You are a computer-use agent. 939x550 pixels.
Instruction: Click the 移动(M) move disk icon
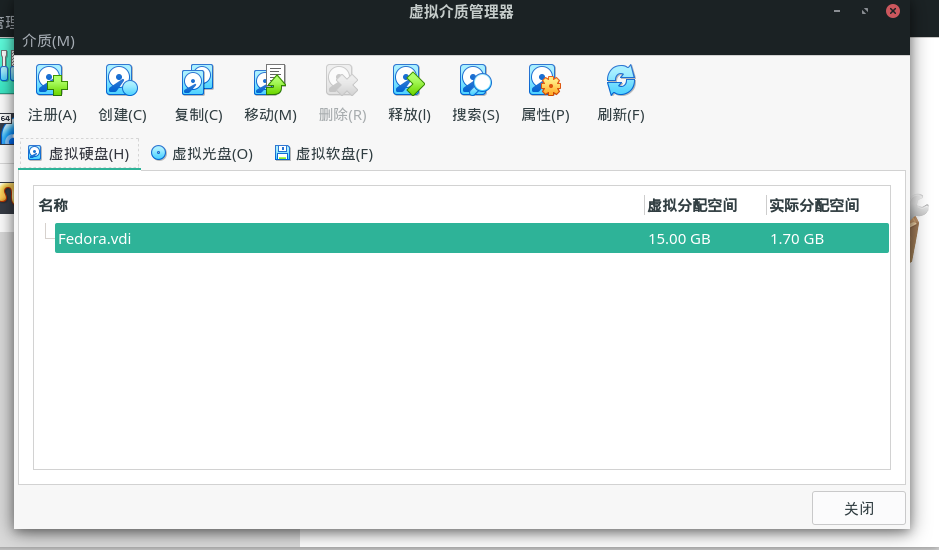(x=270, y=81)
